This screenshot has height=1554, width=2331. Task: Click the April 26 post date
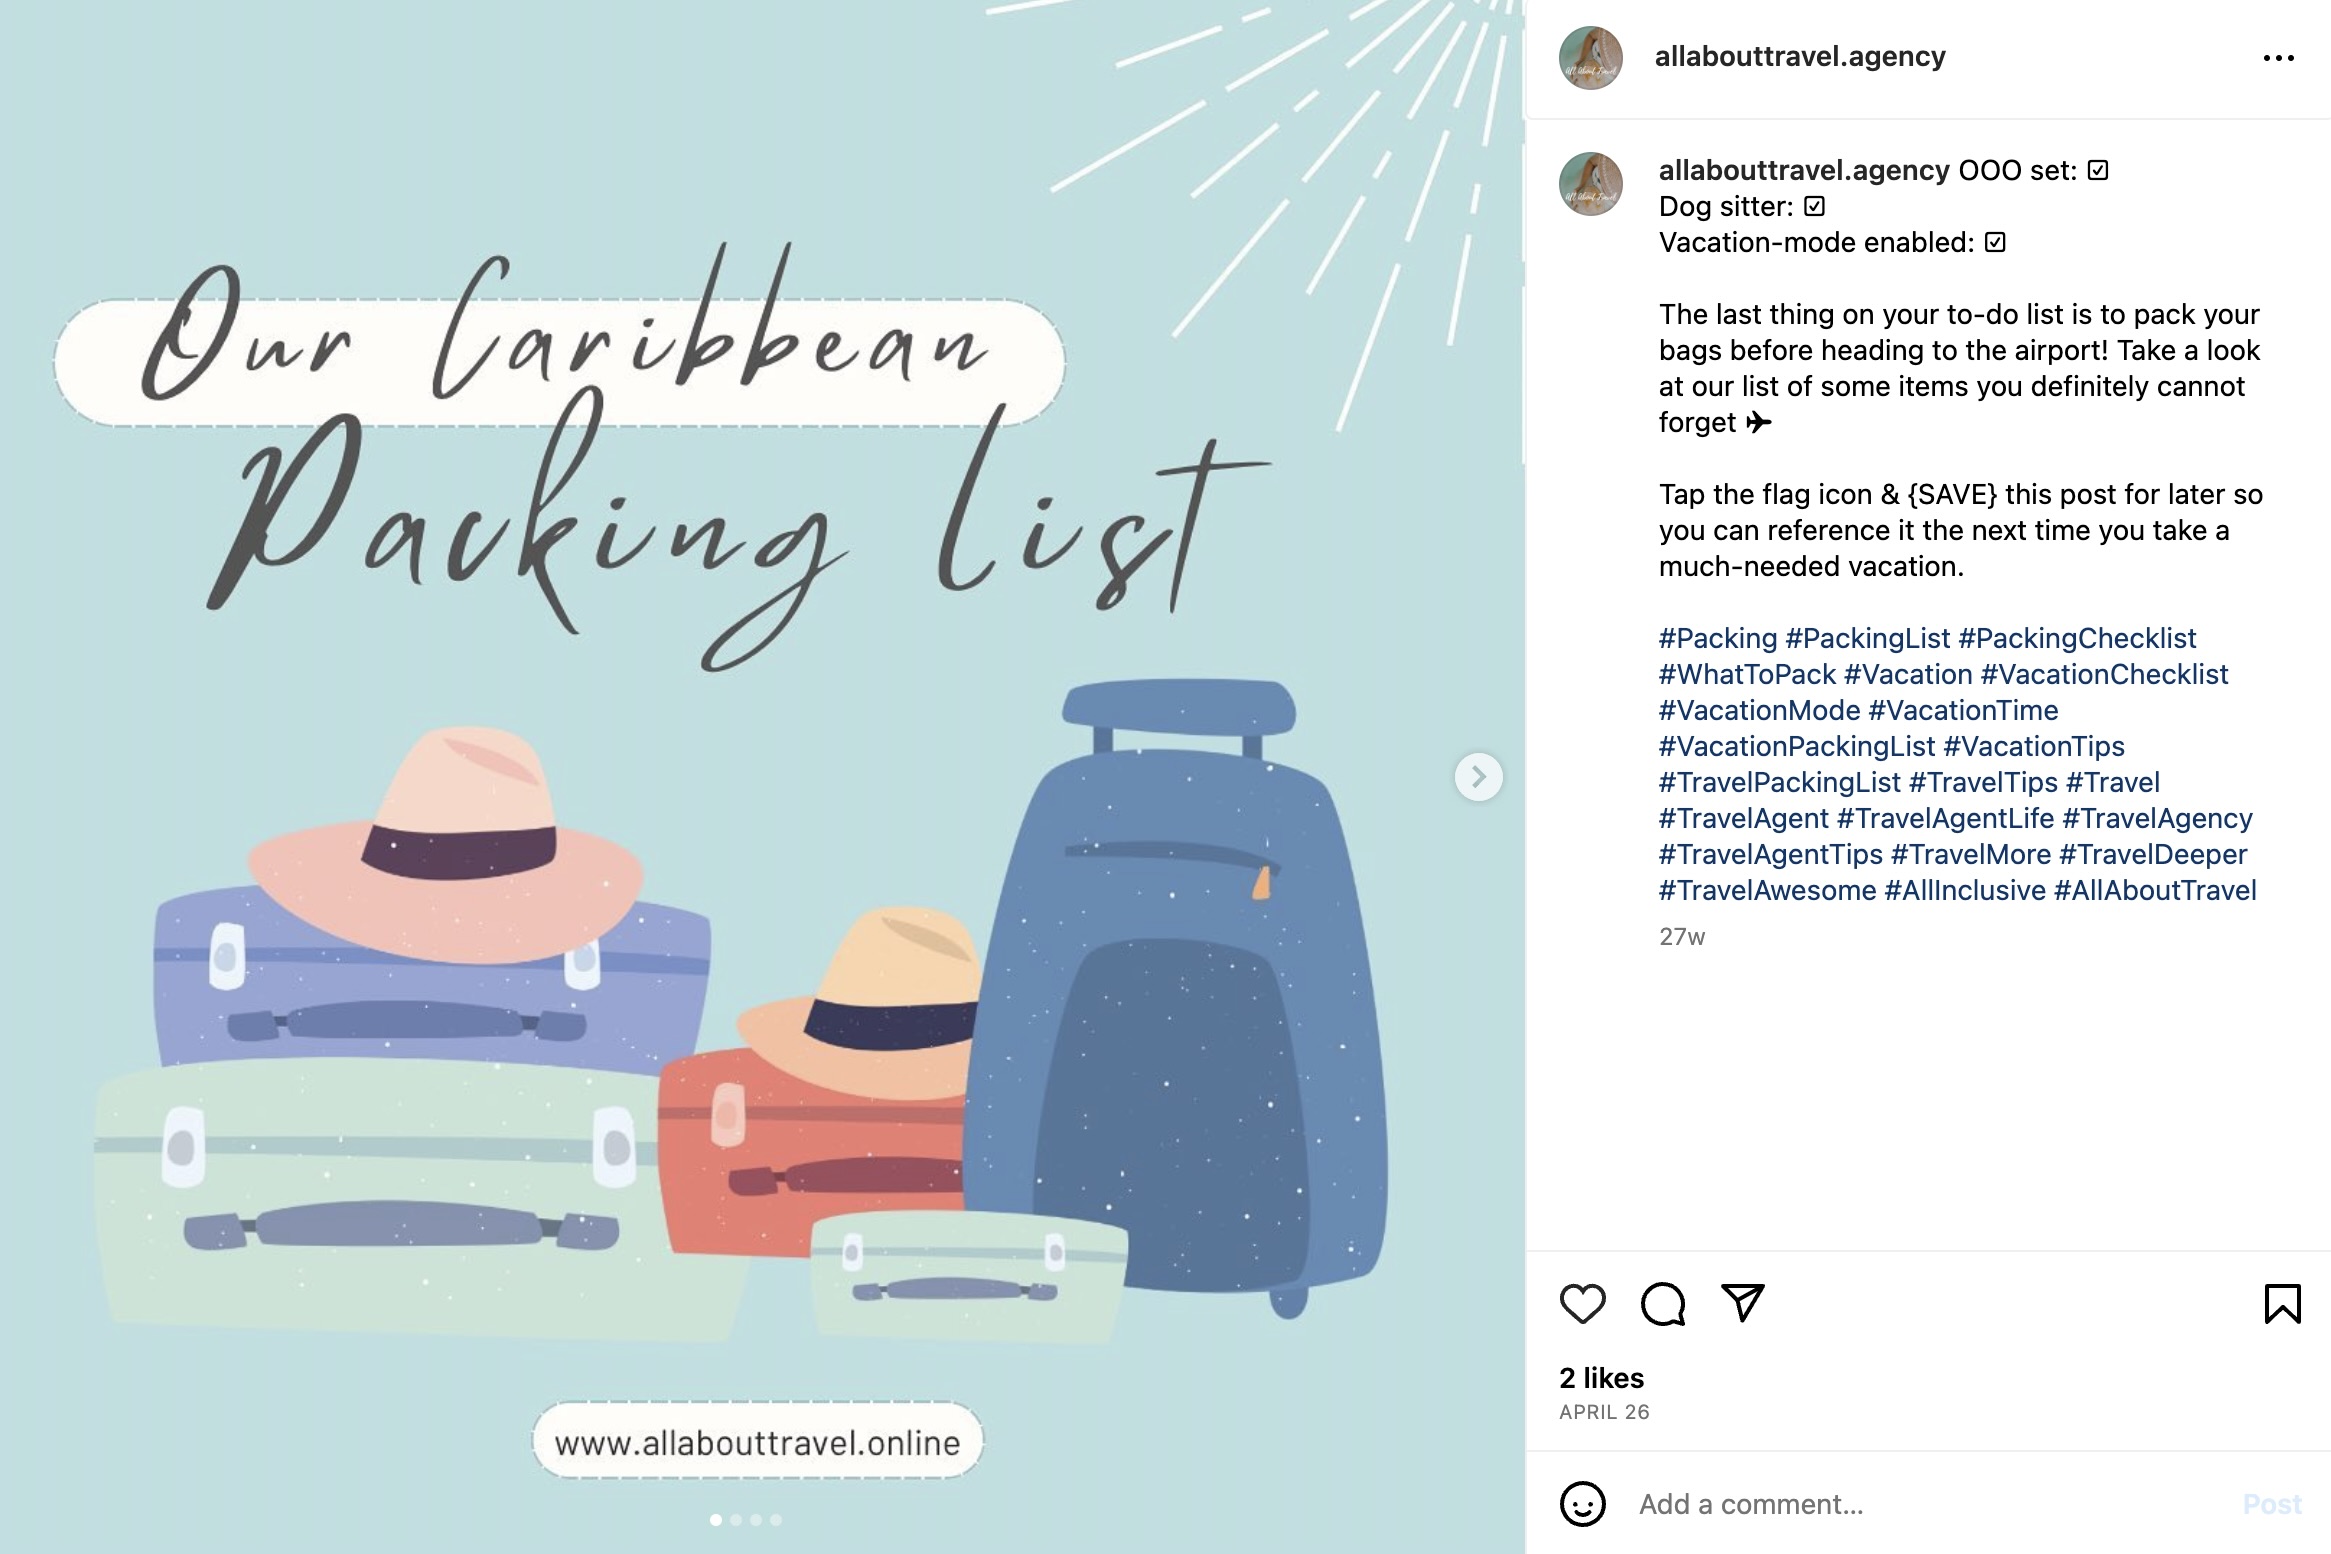tap(1604, 1412)
